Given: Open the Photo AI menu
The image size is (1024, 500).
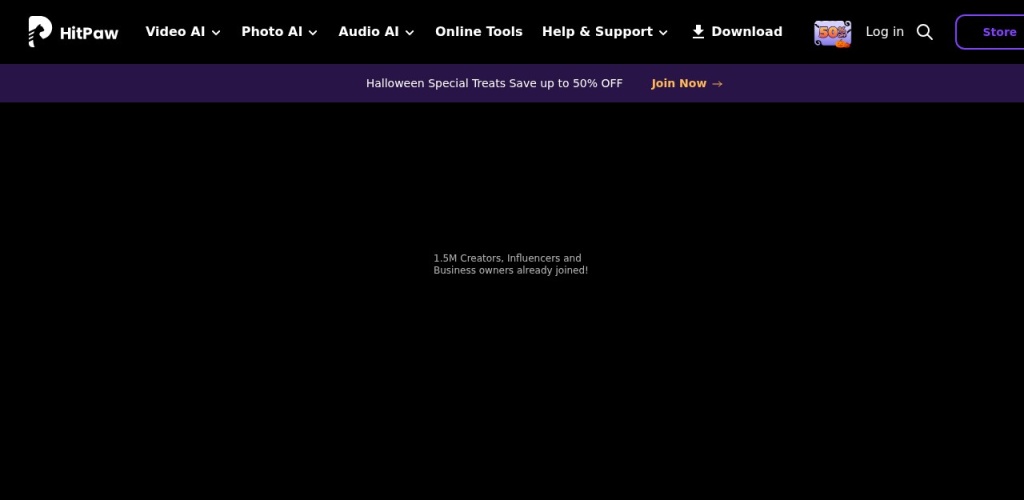Looking at the screenshot, I should tap(271, 32).
